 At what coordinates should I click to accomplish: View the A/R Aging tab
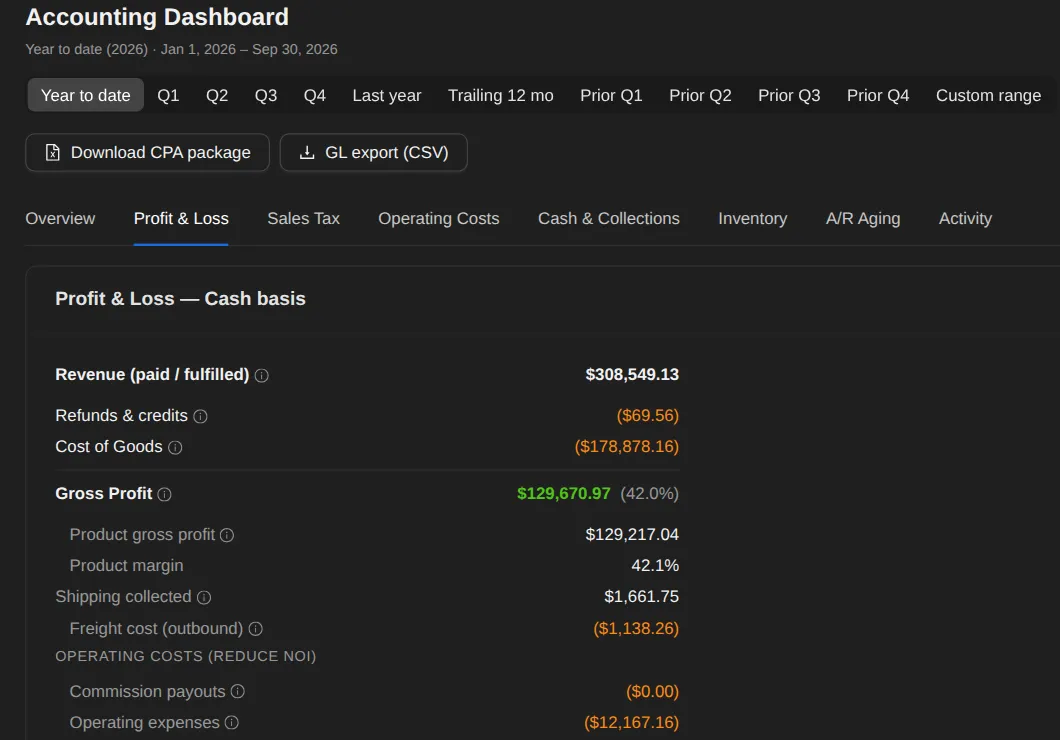click(863, 219)
